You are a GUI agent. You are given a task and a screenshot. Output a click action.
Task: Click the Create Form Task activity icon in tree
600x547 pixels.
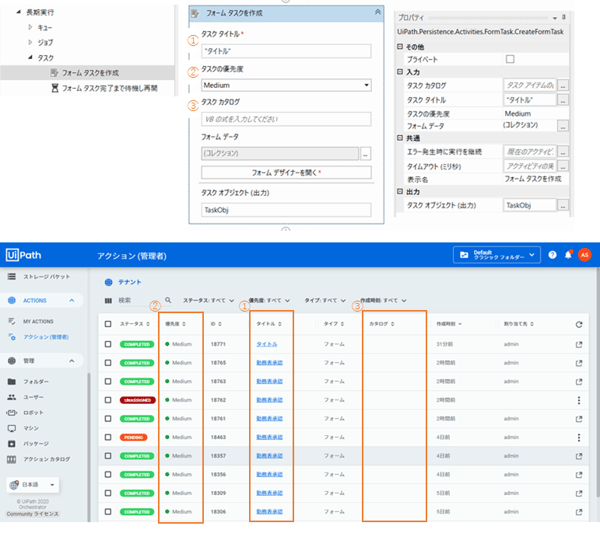point(54,73)
